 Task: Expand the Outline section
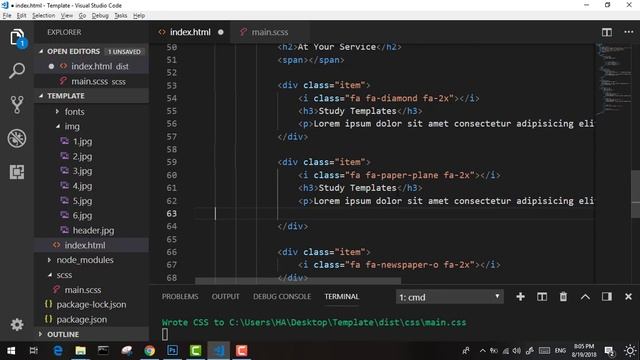[x=92, y=334]
